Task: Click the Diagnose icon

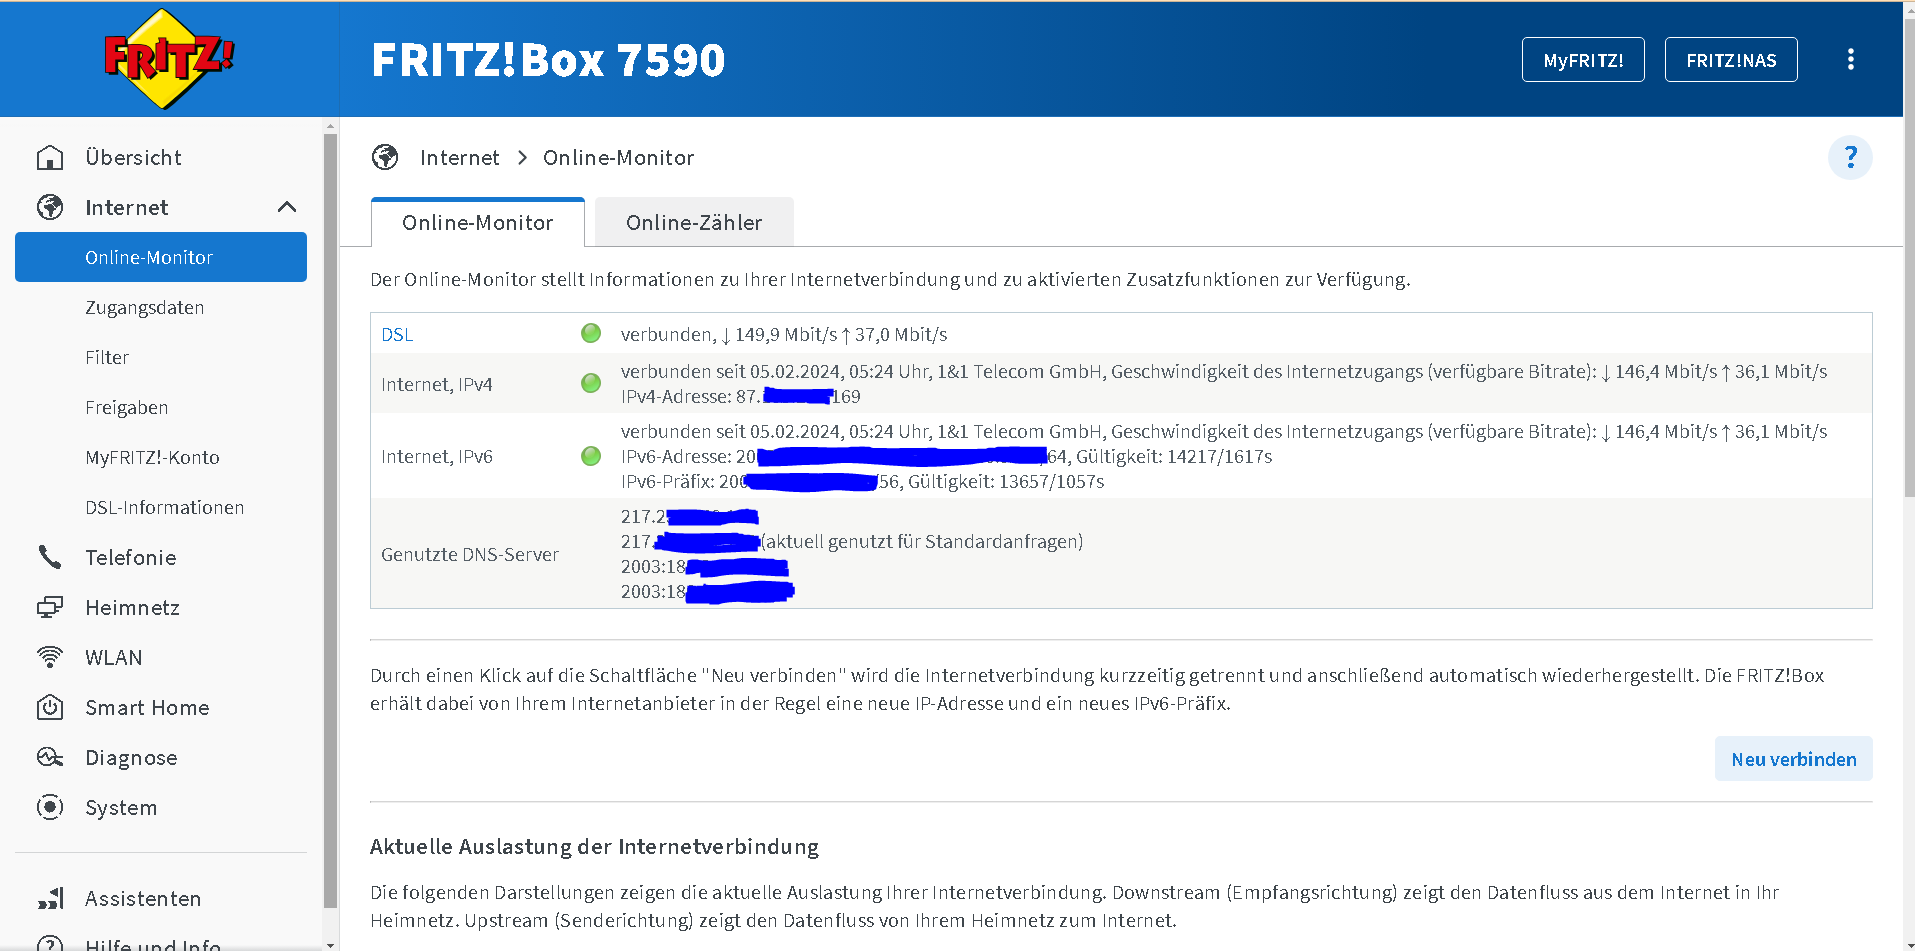Action: click(x=50, y=757)
